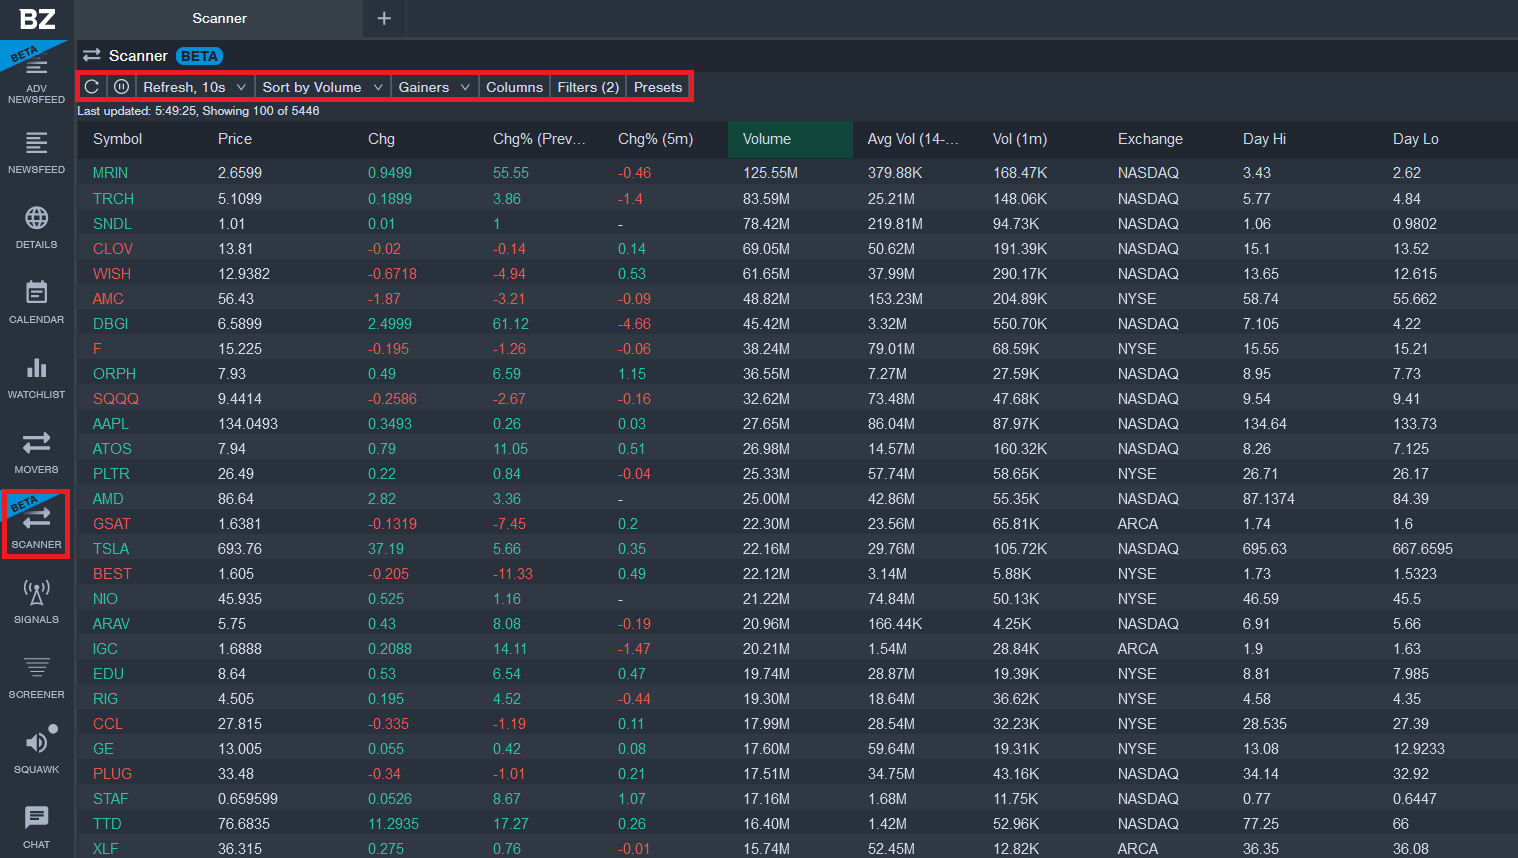Open the SQQQ ticker symbol

click(x=116, y=399)
